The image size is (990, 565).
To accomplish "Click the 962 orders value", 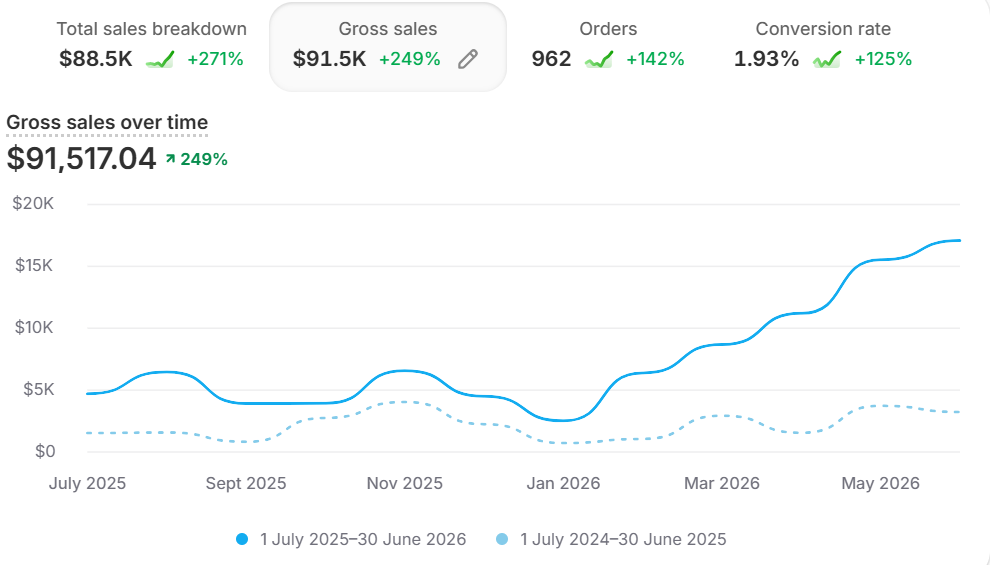I will [551, 59].
